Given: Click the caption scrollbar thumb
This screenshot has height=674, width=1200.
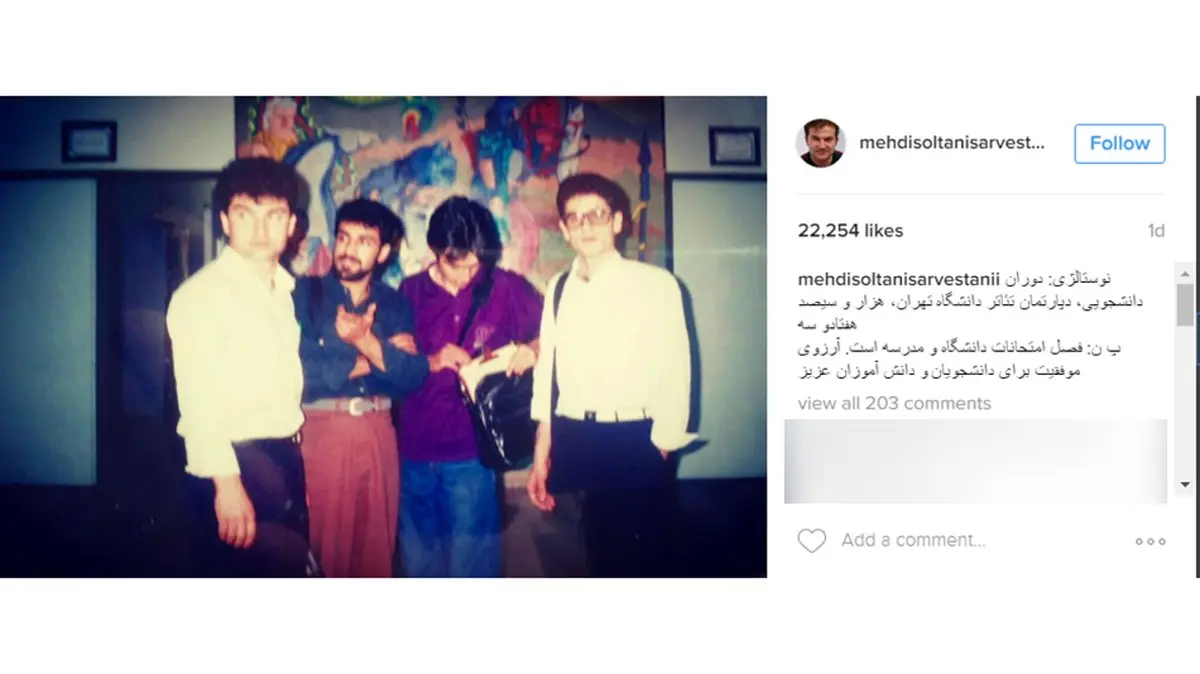Looking at the screenshot, I should pos(1185,305).
